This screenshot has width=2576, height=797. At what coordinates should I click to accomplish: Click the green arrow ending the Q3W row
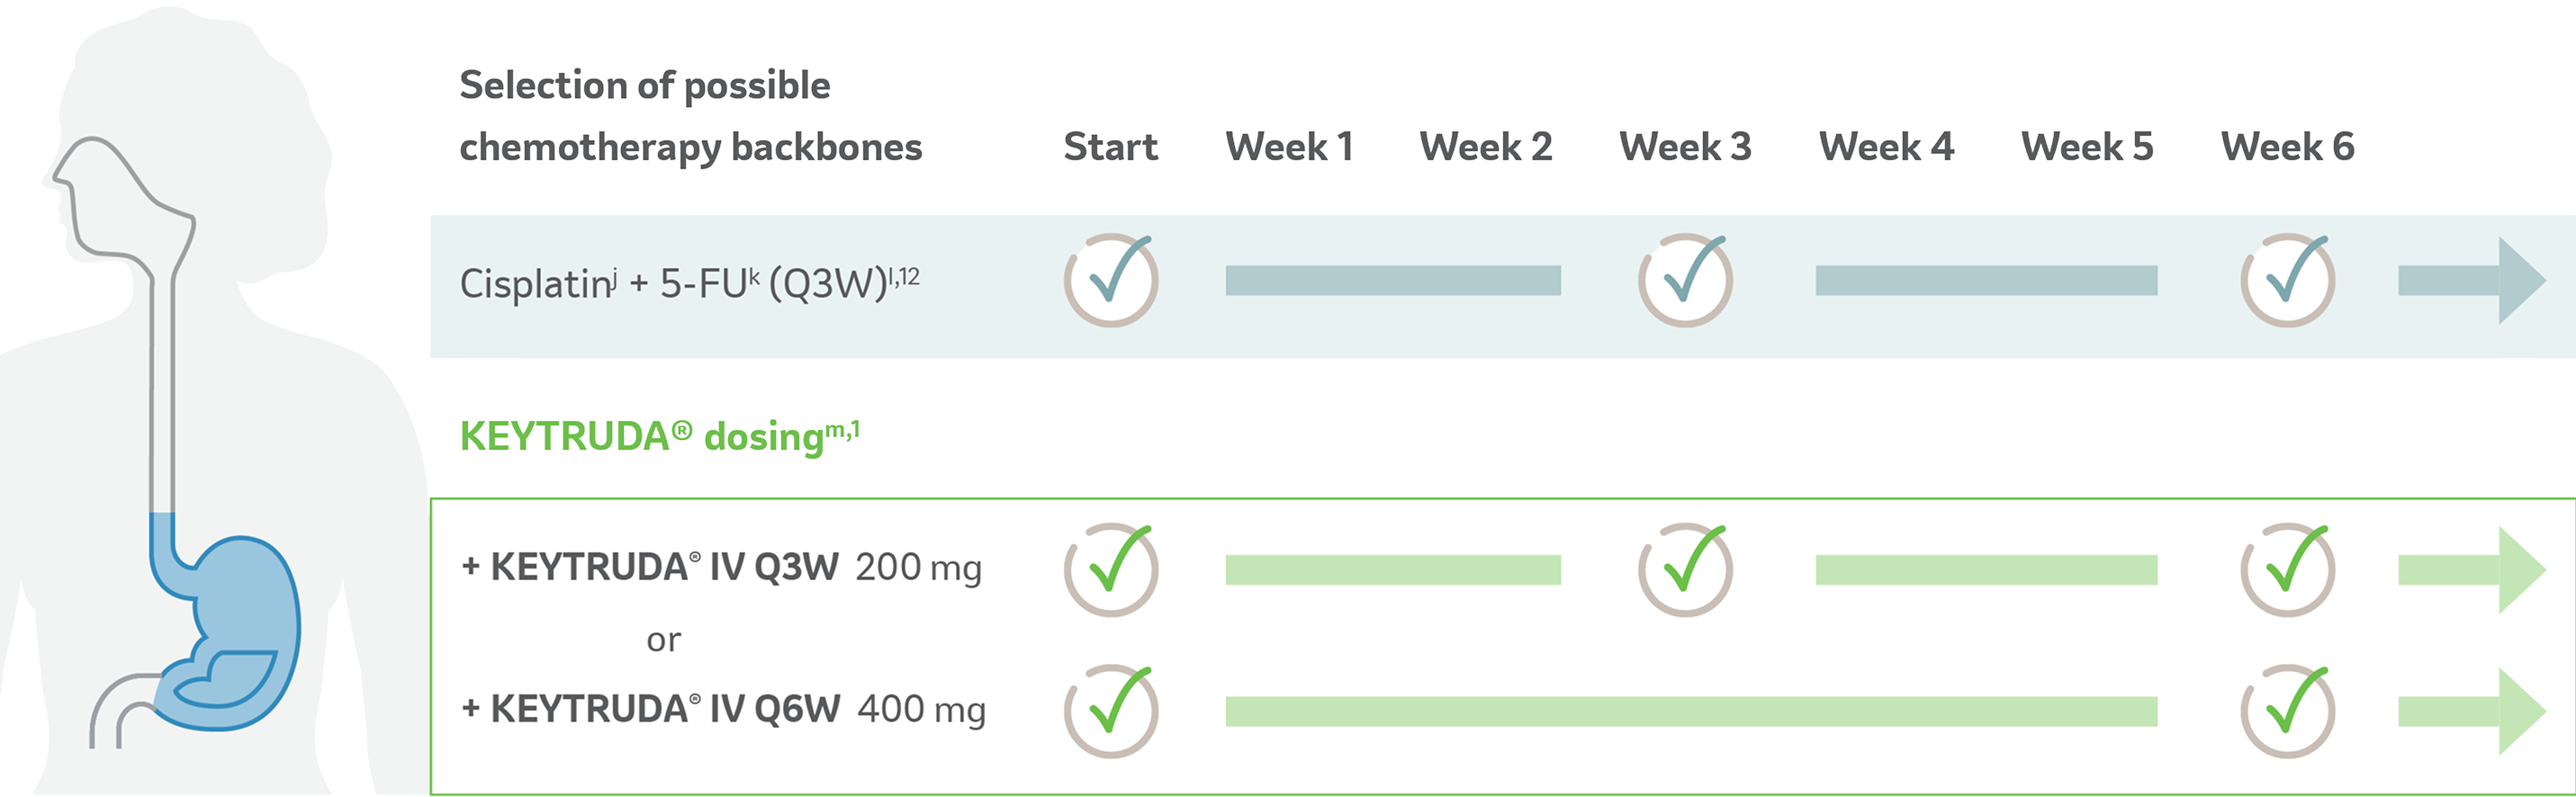coord(2471,570)
